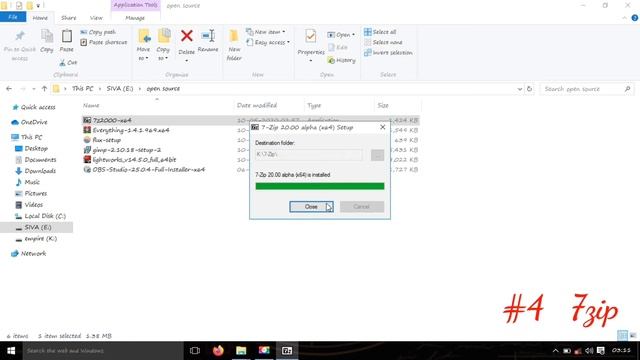Select Desktop in navigation pane
This screenshot has height=360, width=640.
click(36, 149)
